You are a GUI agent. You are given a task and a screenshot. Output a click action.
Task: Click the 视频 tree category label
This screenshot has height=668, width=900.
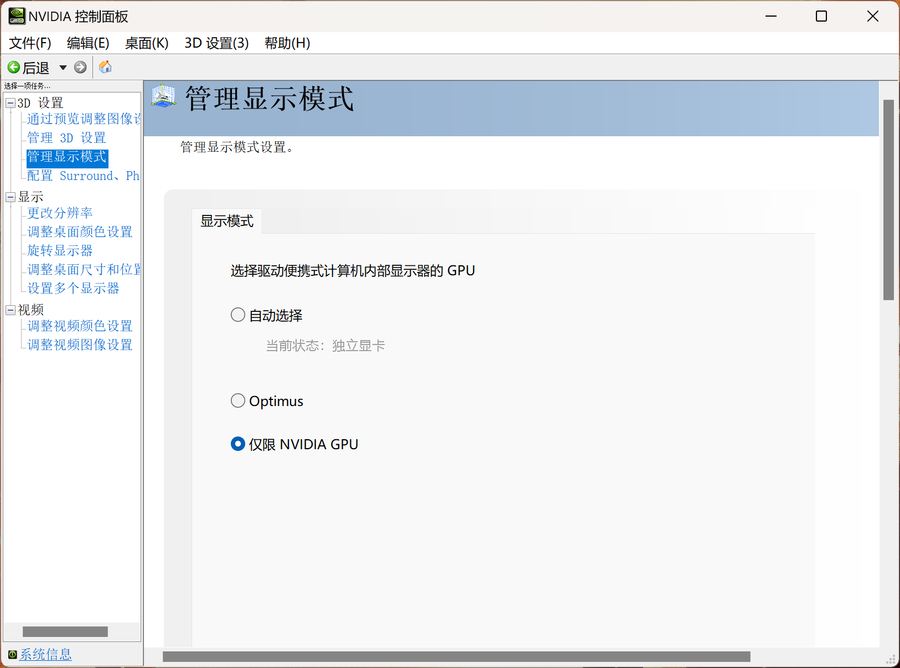point(30,310)
